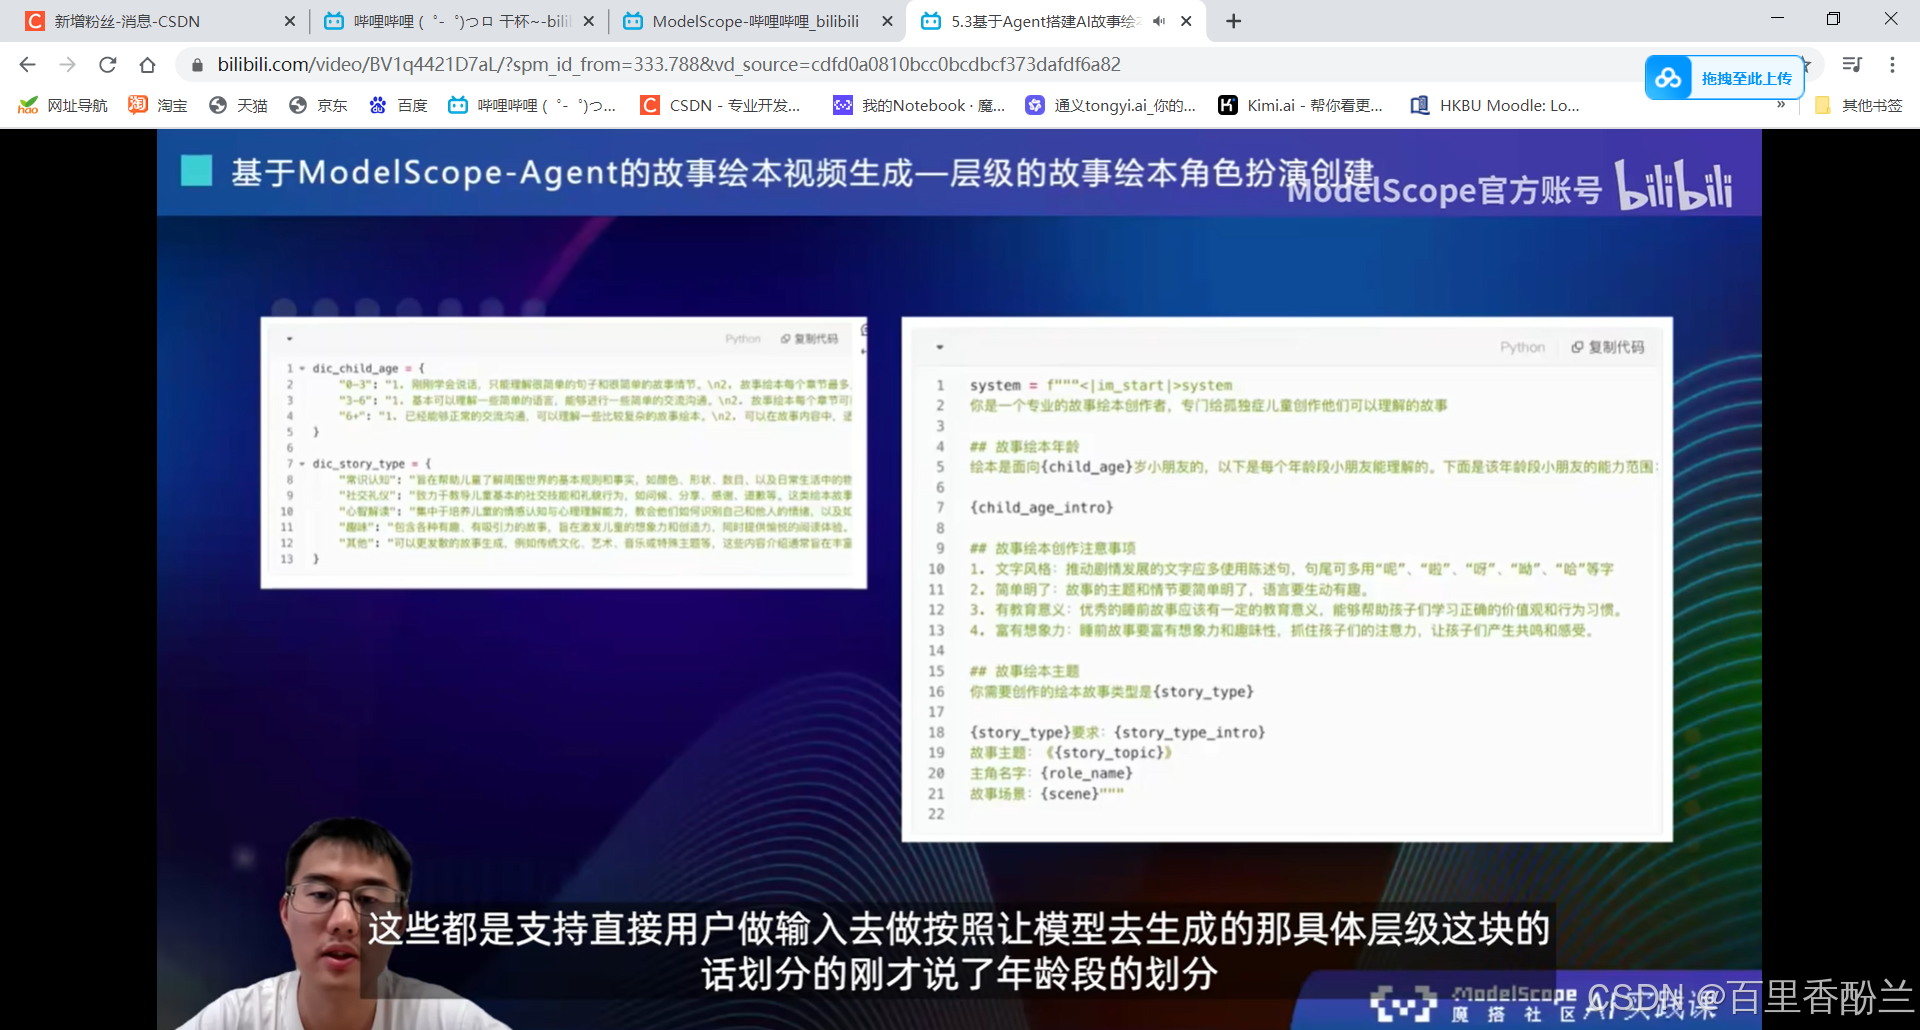Click the system = f""" first code line

click(x=1101, y=385)
